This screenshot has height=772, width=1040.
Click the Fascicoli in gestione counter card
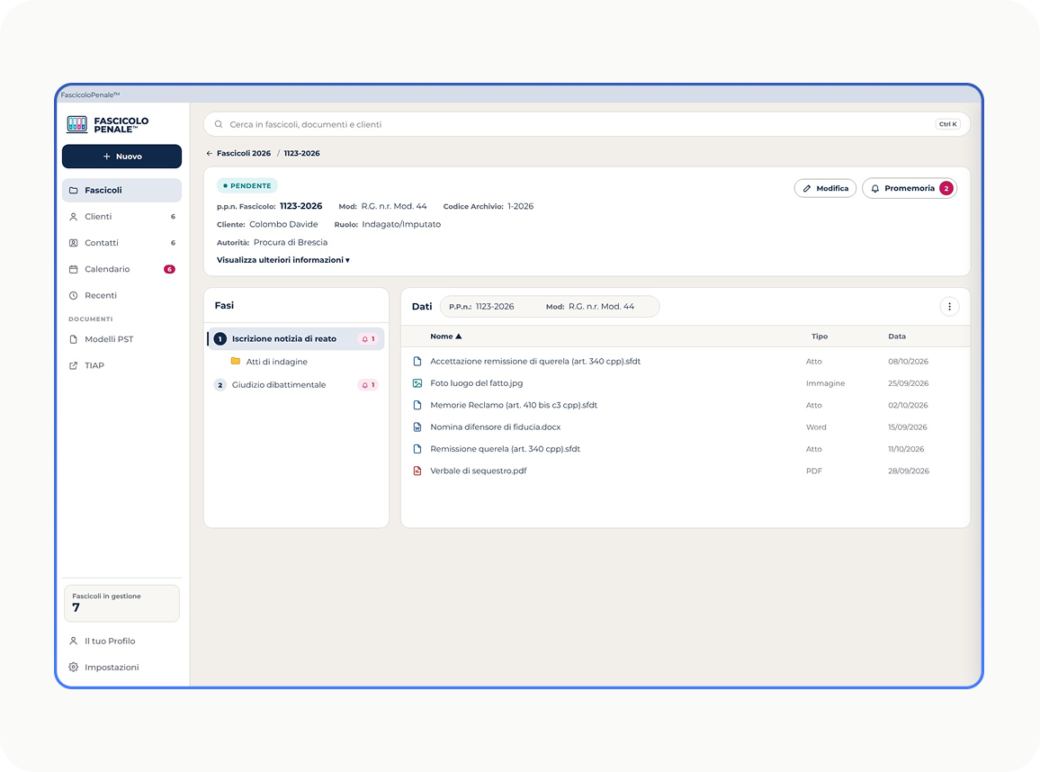click(122, 603)
